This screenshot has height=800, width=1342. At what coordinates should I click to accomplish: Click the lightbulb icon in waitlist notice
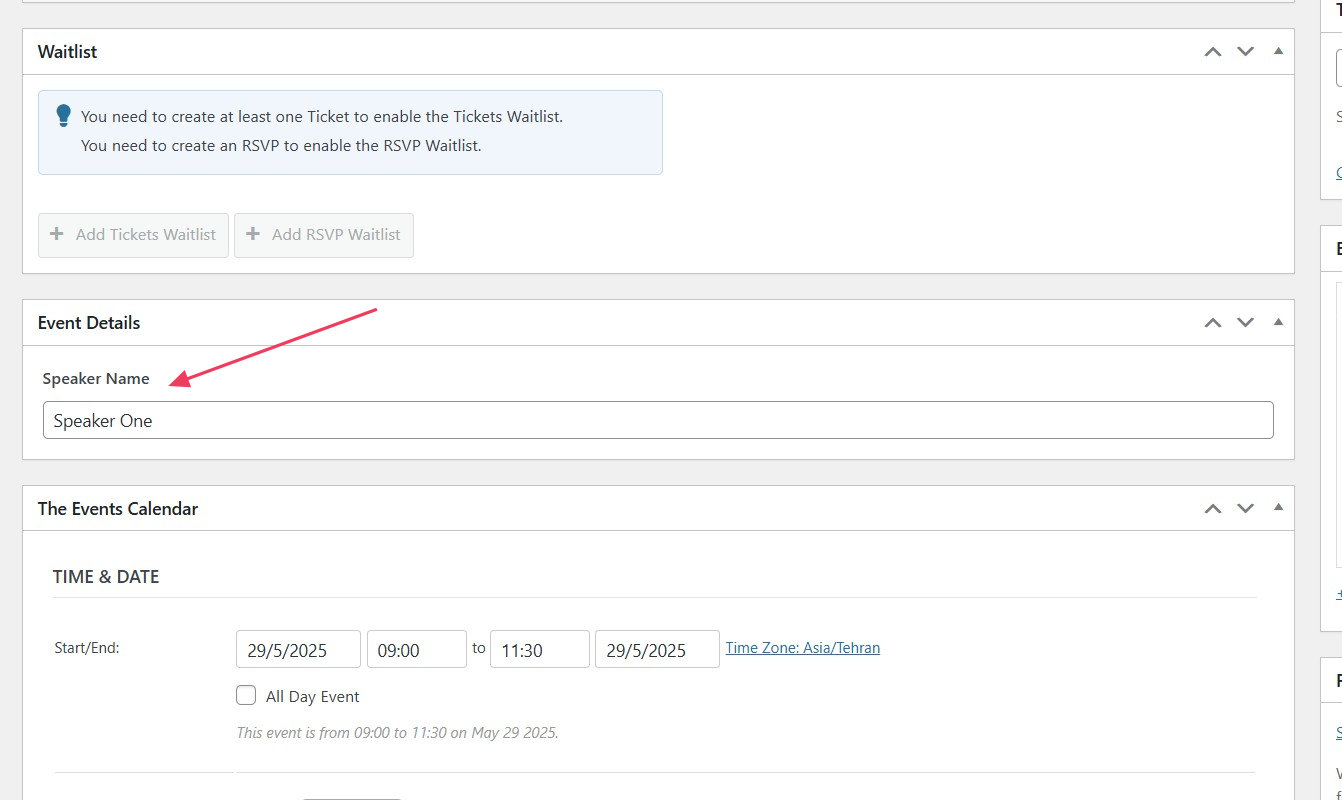(63, 116)
